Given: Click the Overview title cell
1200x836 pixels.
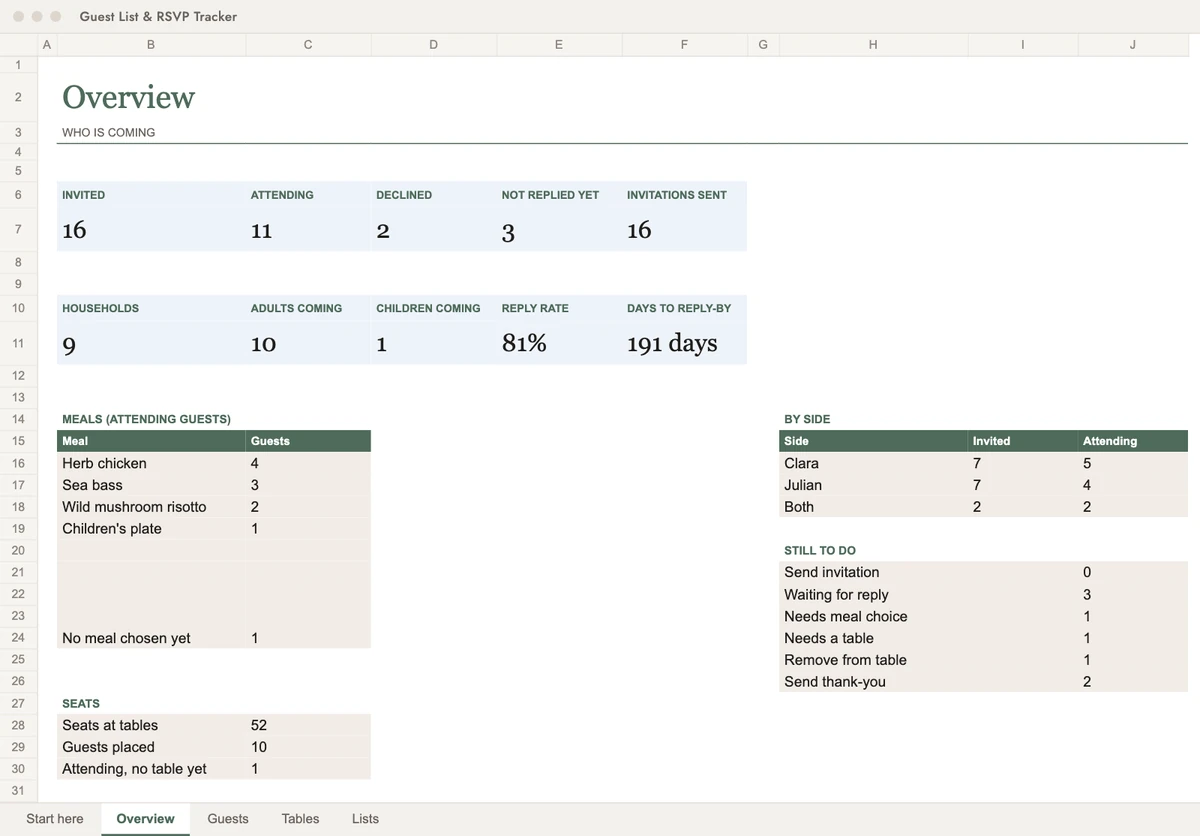Looking at the screenshot, I should (128, 97).
